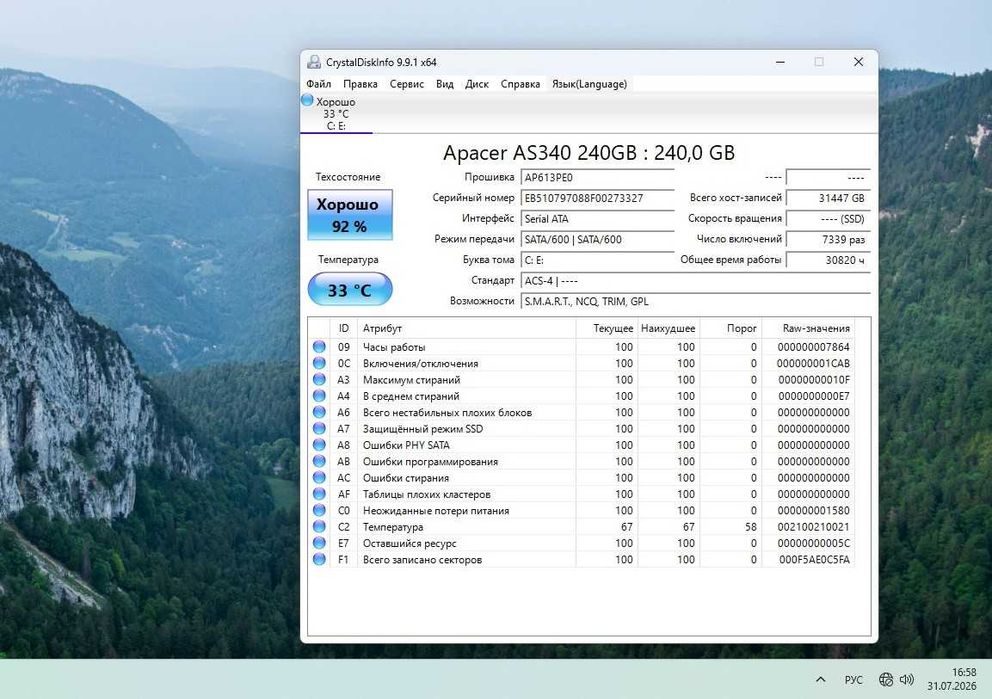
Task: Click the 33 °C temperature button
Action: [350, 290]
